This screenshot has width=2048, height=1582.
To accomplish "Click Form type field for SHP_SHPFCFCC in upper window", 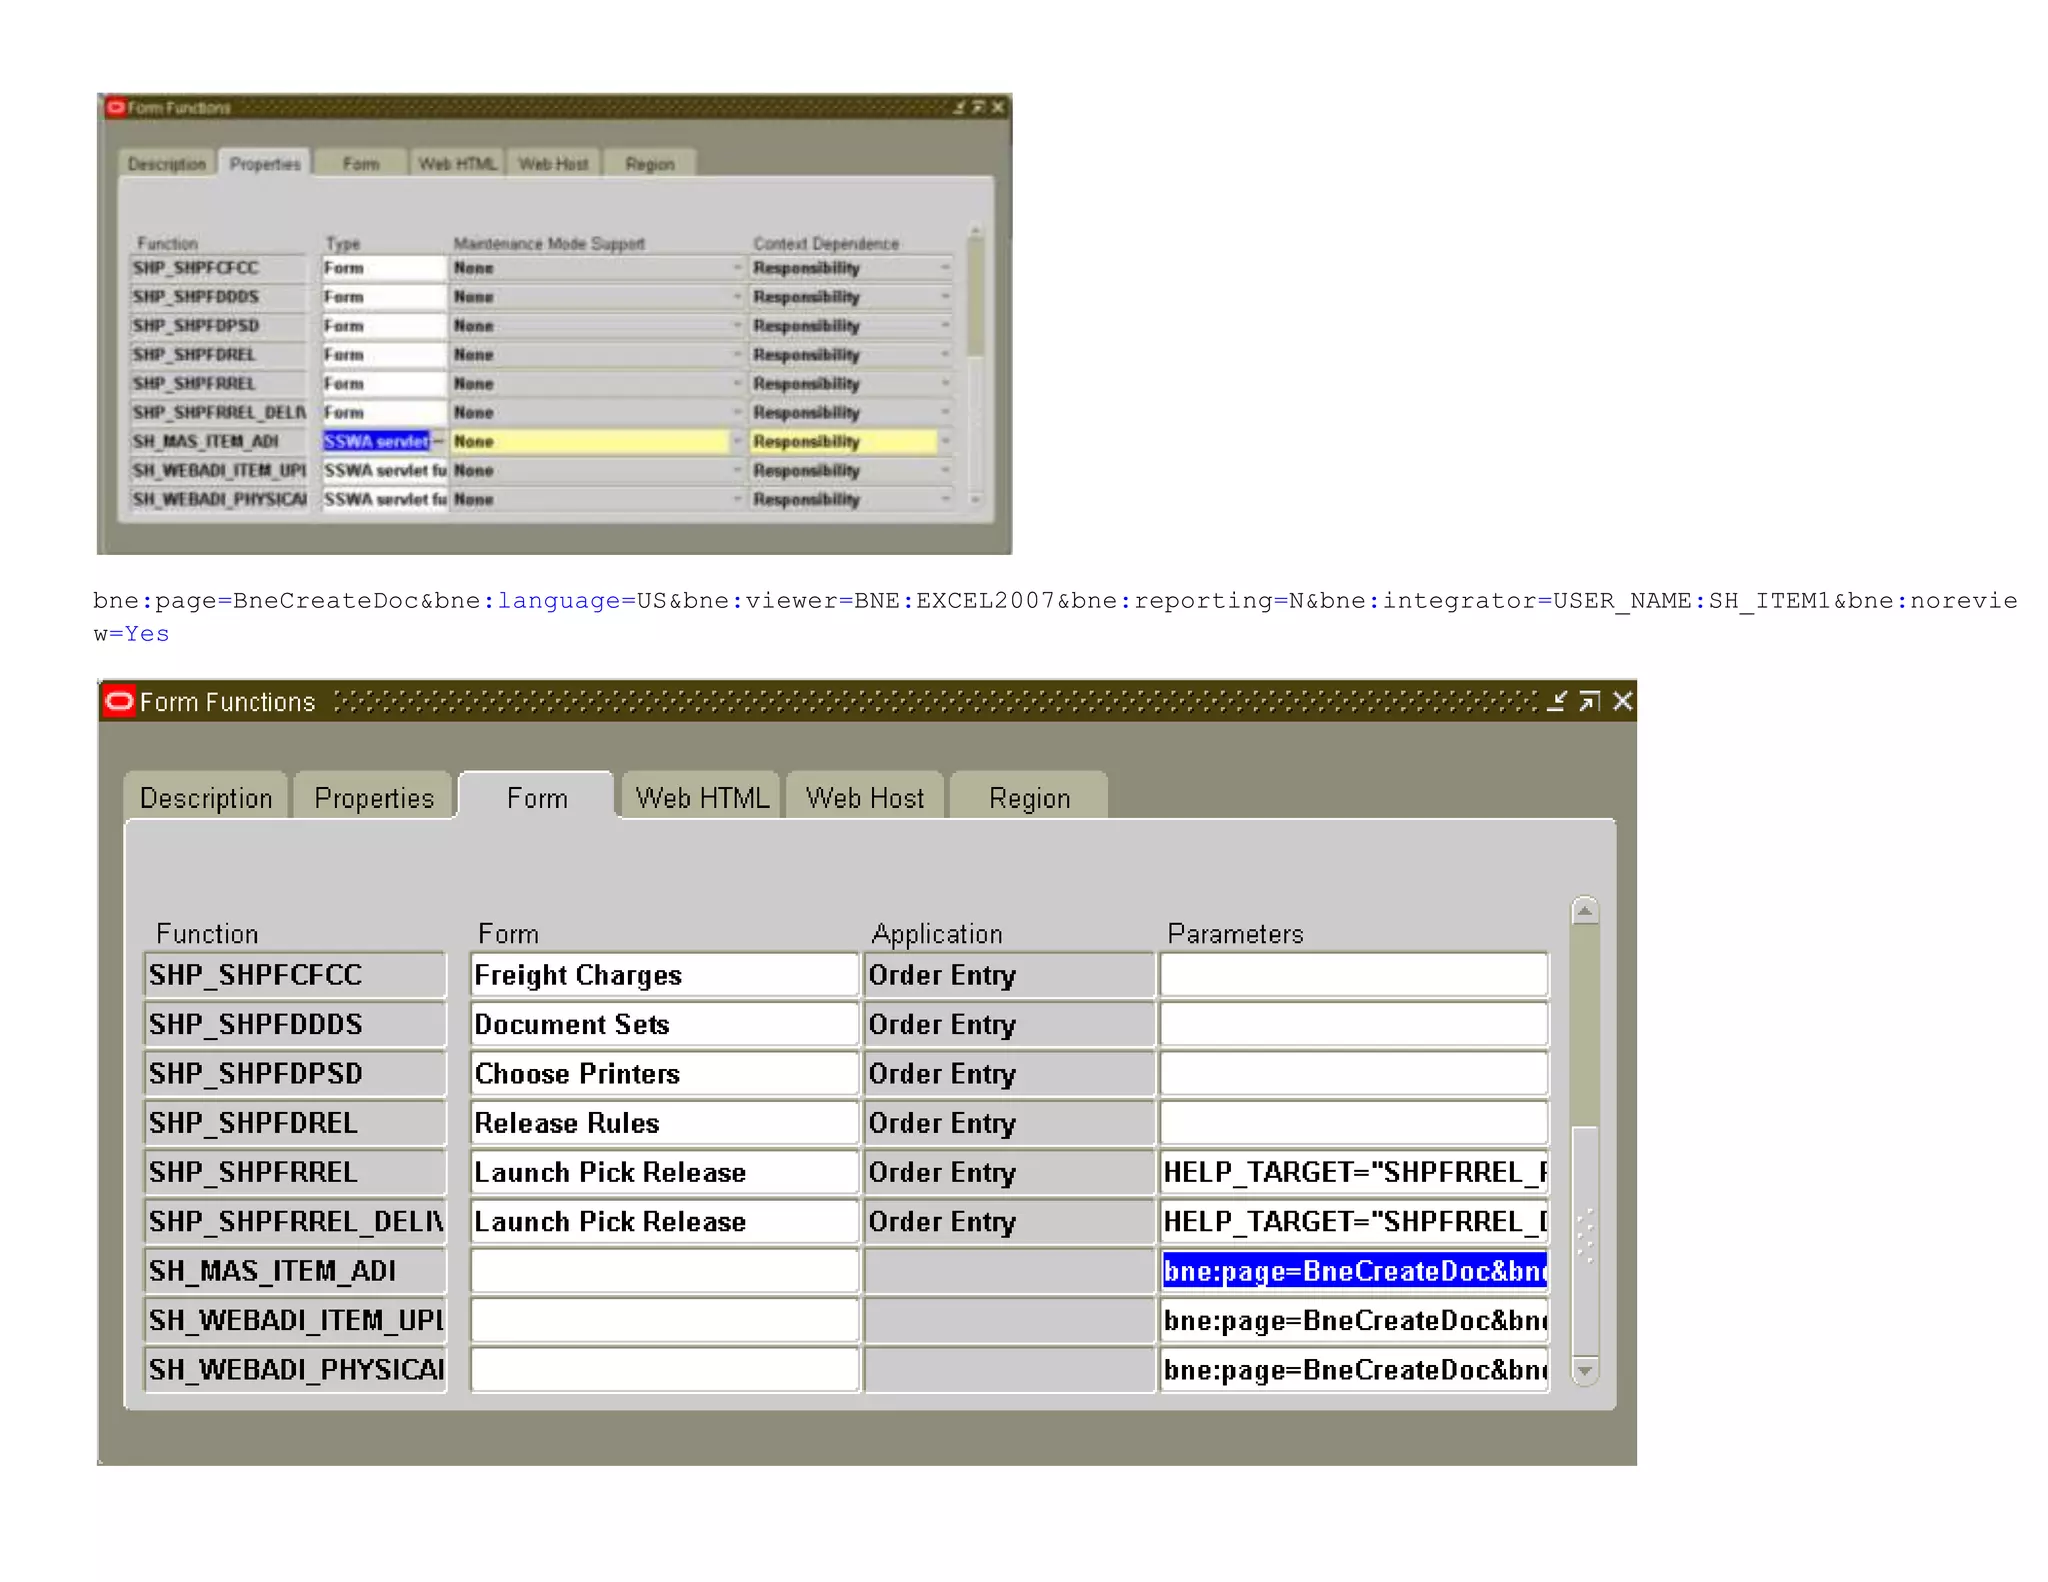I will 383,268.
